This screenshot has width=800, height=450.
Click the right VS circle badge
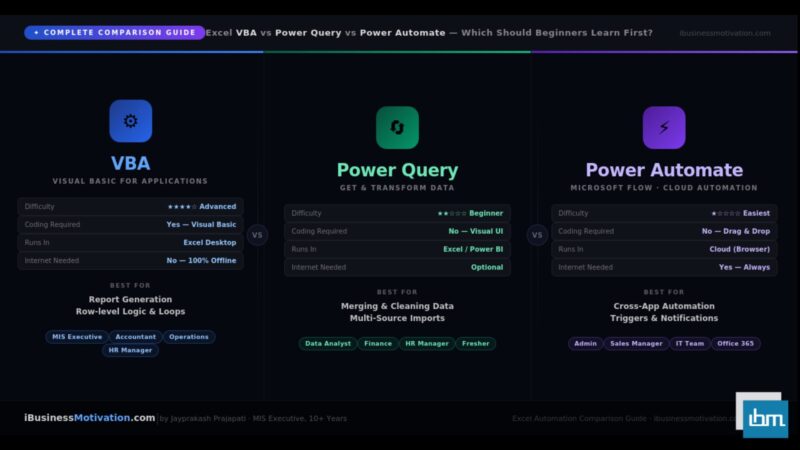[x=537, y=236]
